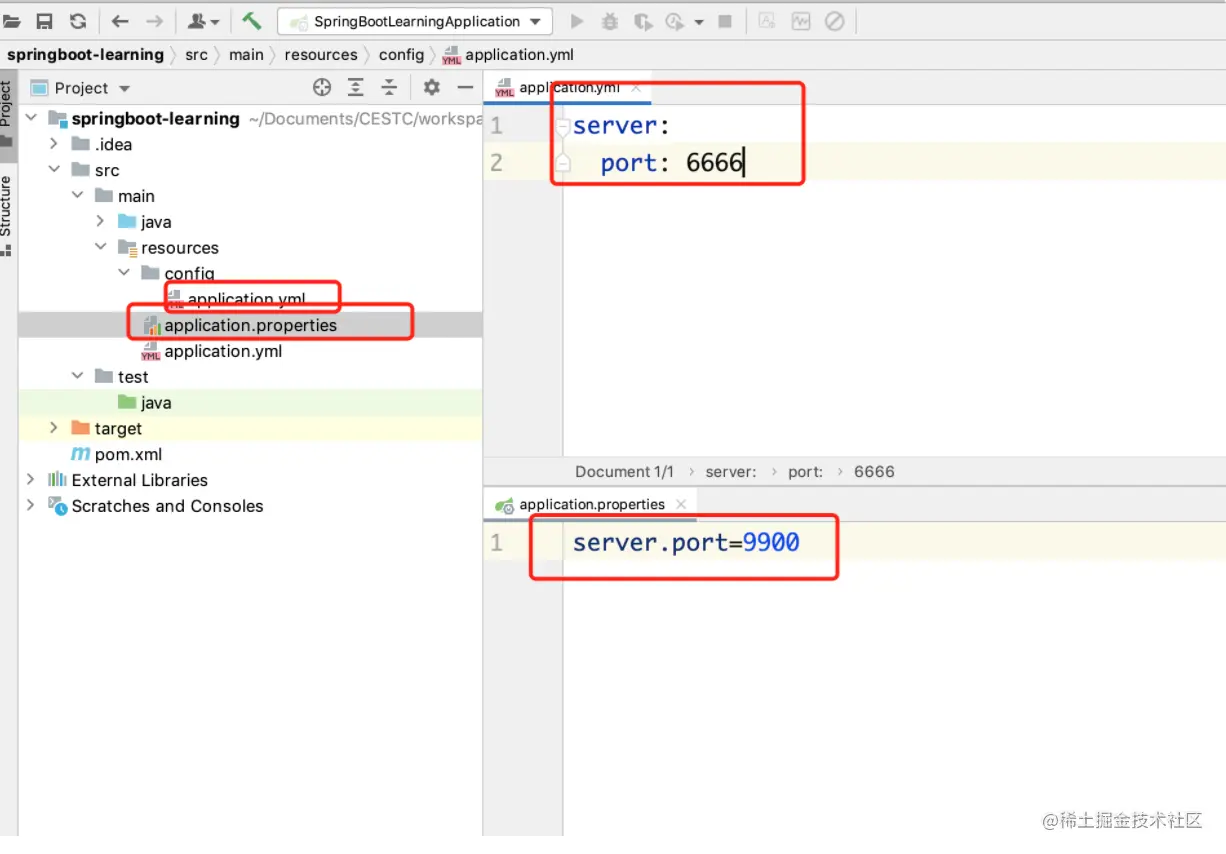1226x854 pixels.
Task: Click the fold marker beside line 1 'server:'
Action: (x=562, y=126)
